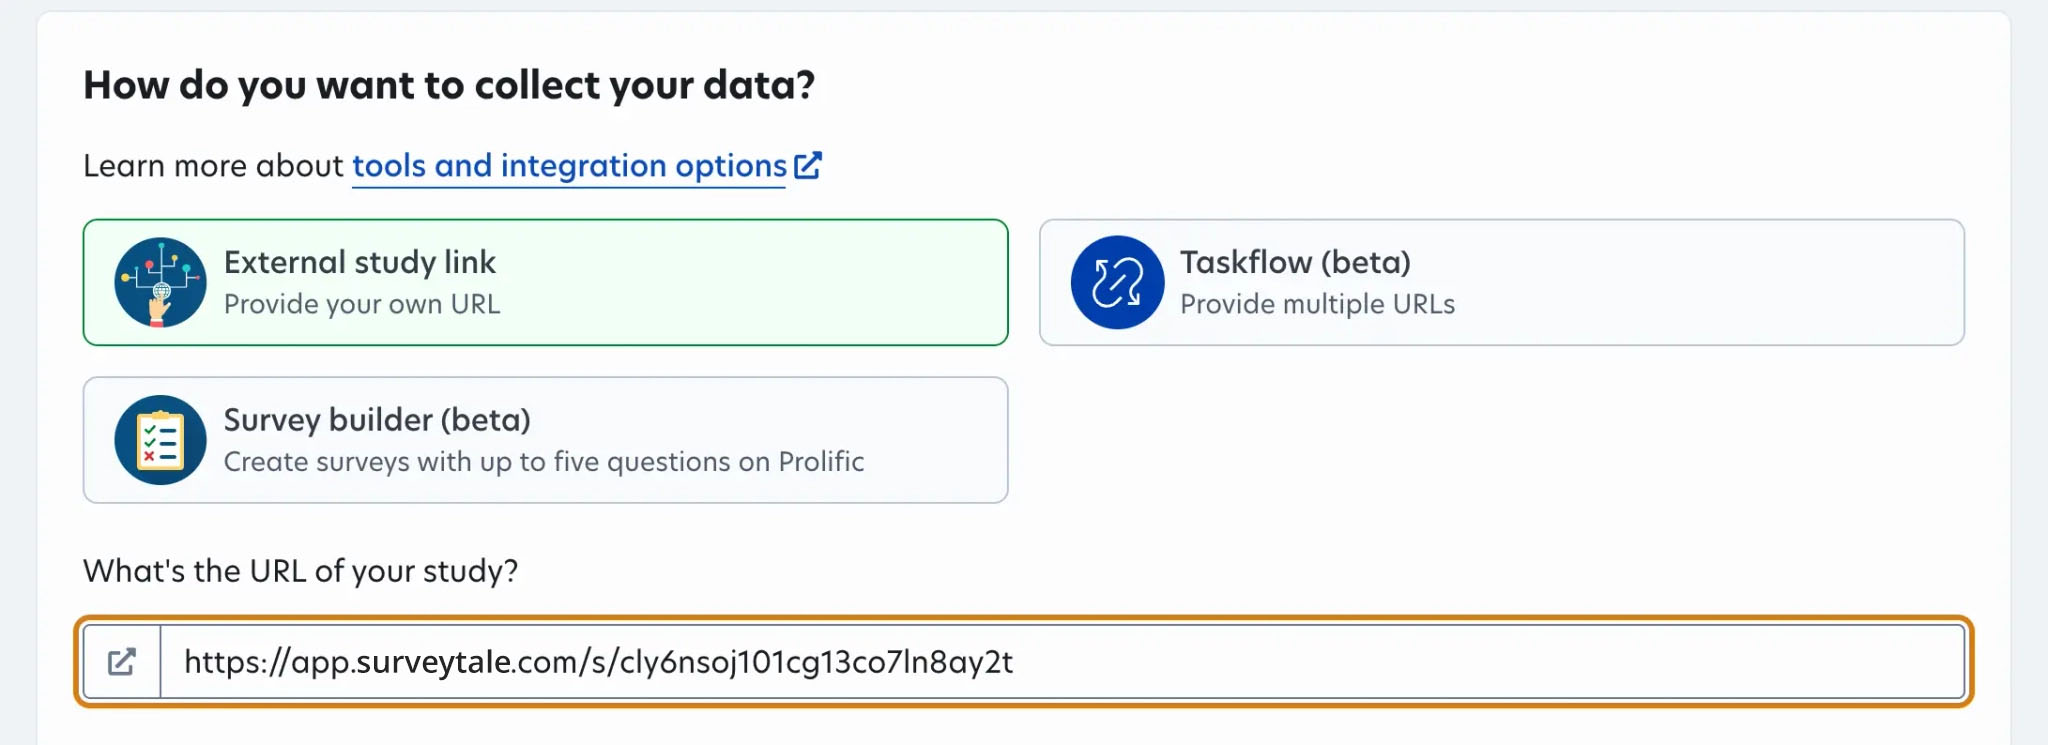Choose the Taskflow (beta) option card
The image size is (2048, 745).
tap(1502, 283)
